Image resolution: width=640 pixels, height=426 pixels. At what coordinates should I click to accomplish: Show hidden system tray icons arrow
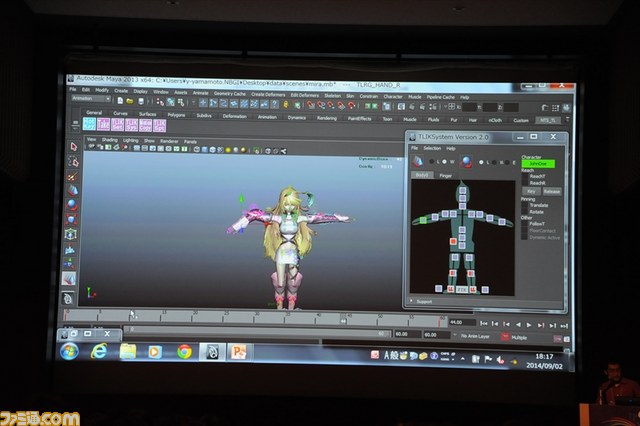[x=463, y=359]
